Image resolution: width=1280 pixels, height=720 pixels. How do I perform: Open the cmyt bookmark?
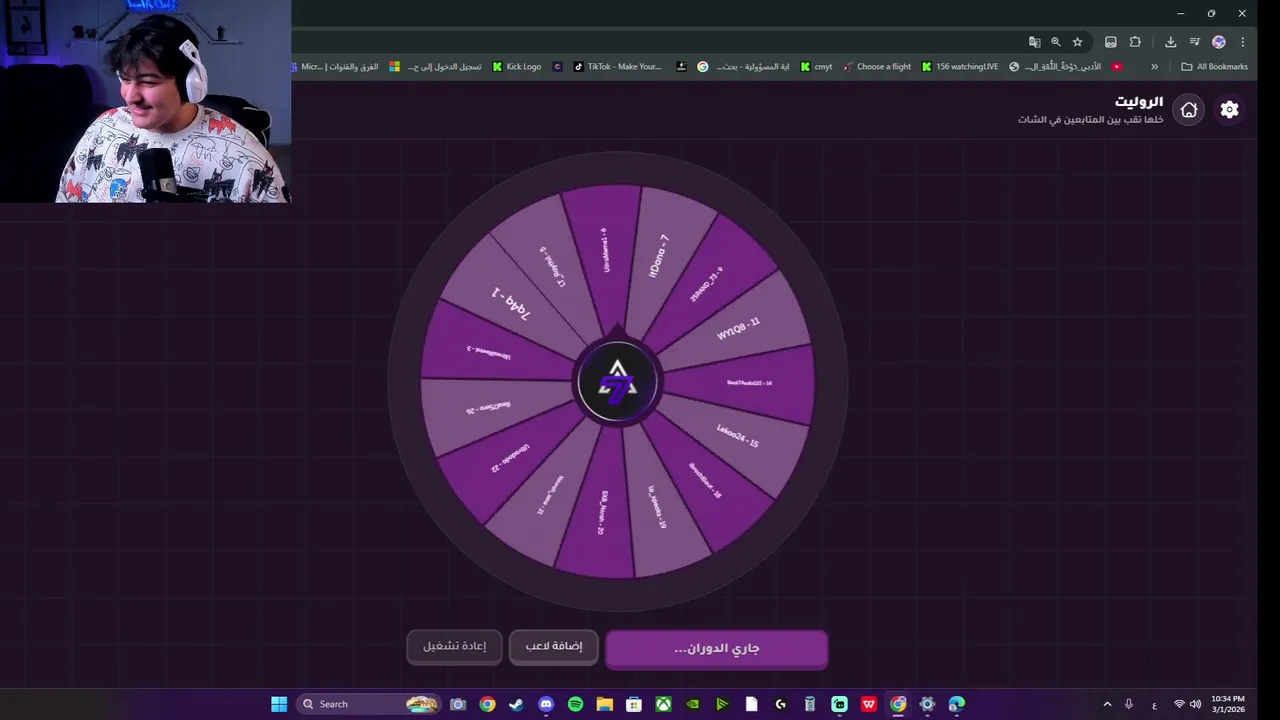click(816, 67)
